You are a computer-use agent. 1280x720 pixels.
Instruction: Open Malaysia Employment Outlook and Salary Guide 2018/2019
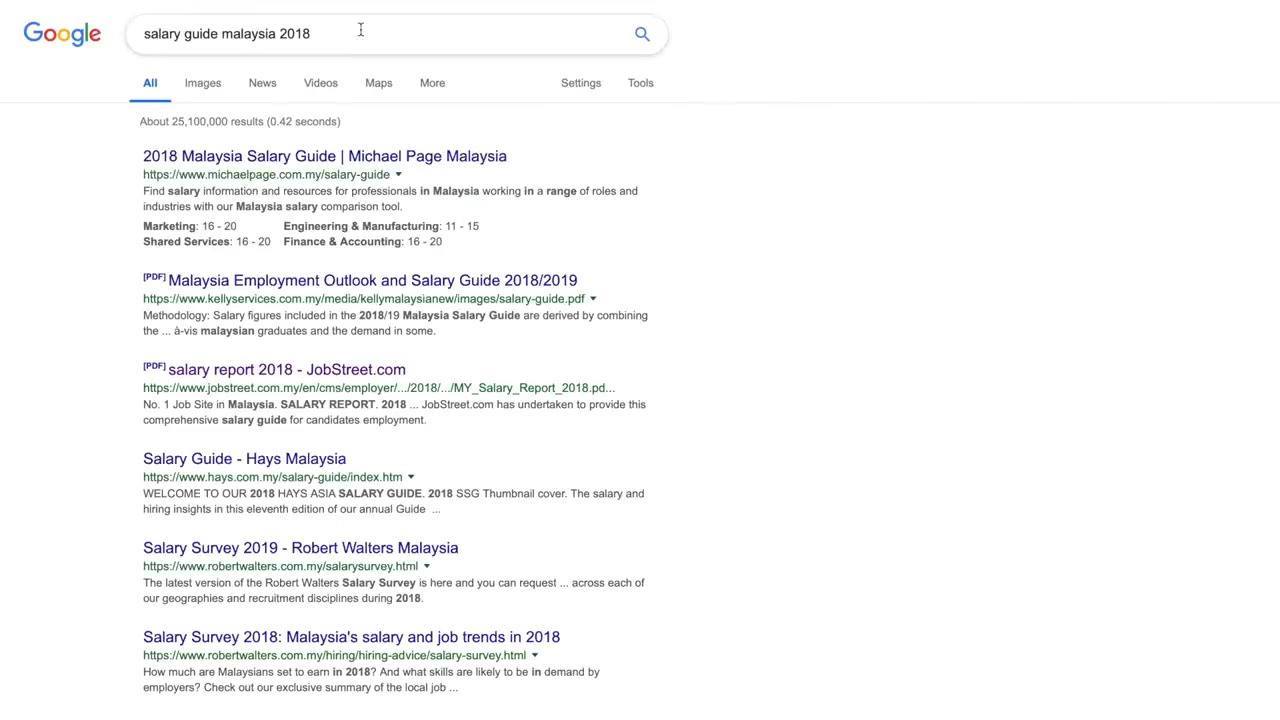click(x=373, y=281)
